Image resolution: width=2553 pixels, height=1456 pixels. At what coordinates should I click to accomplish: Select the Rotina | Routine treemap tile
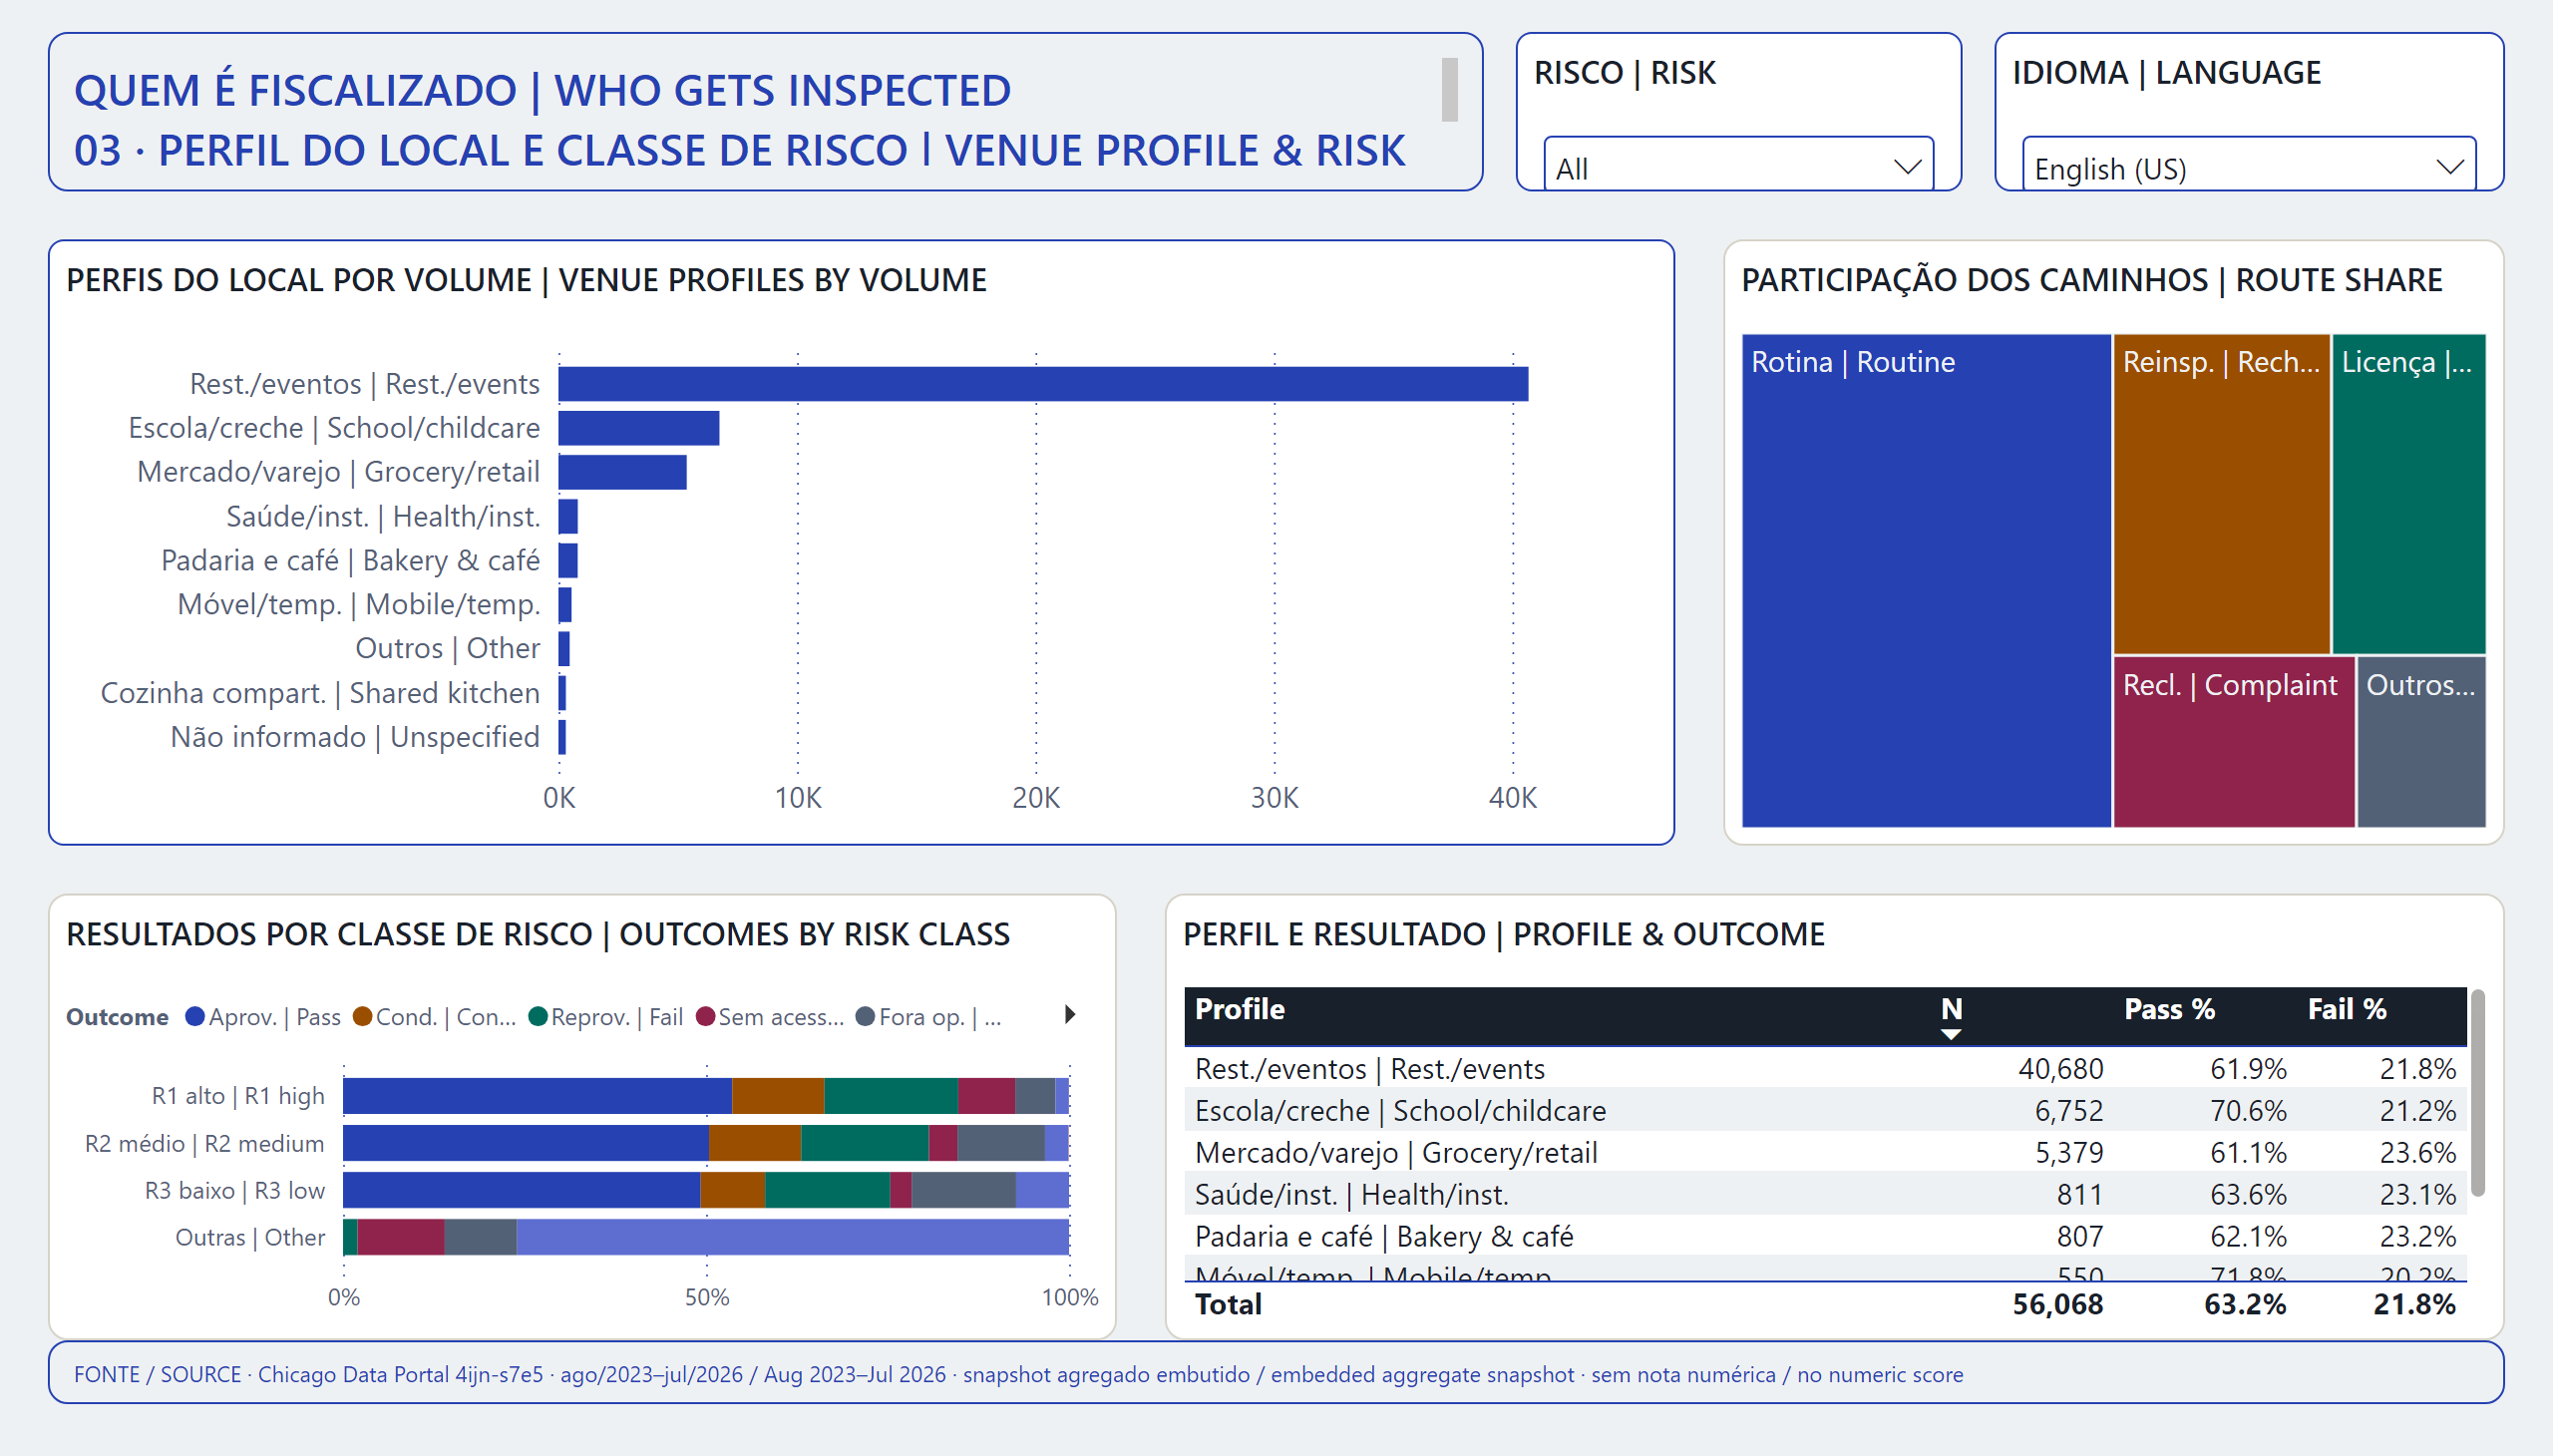click(x=1926, y=580)
